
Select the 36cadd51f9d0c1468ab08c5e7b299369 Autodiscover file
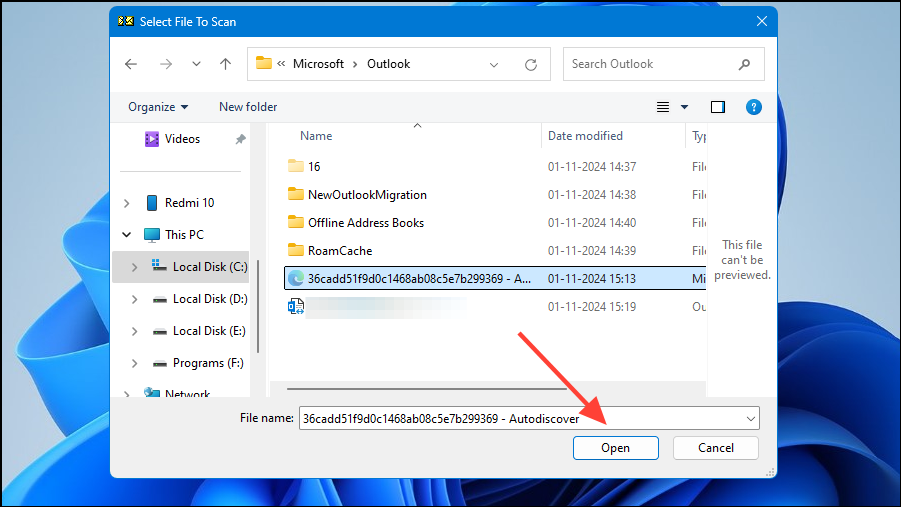click(x=495, y=279)
